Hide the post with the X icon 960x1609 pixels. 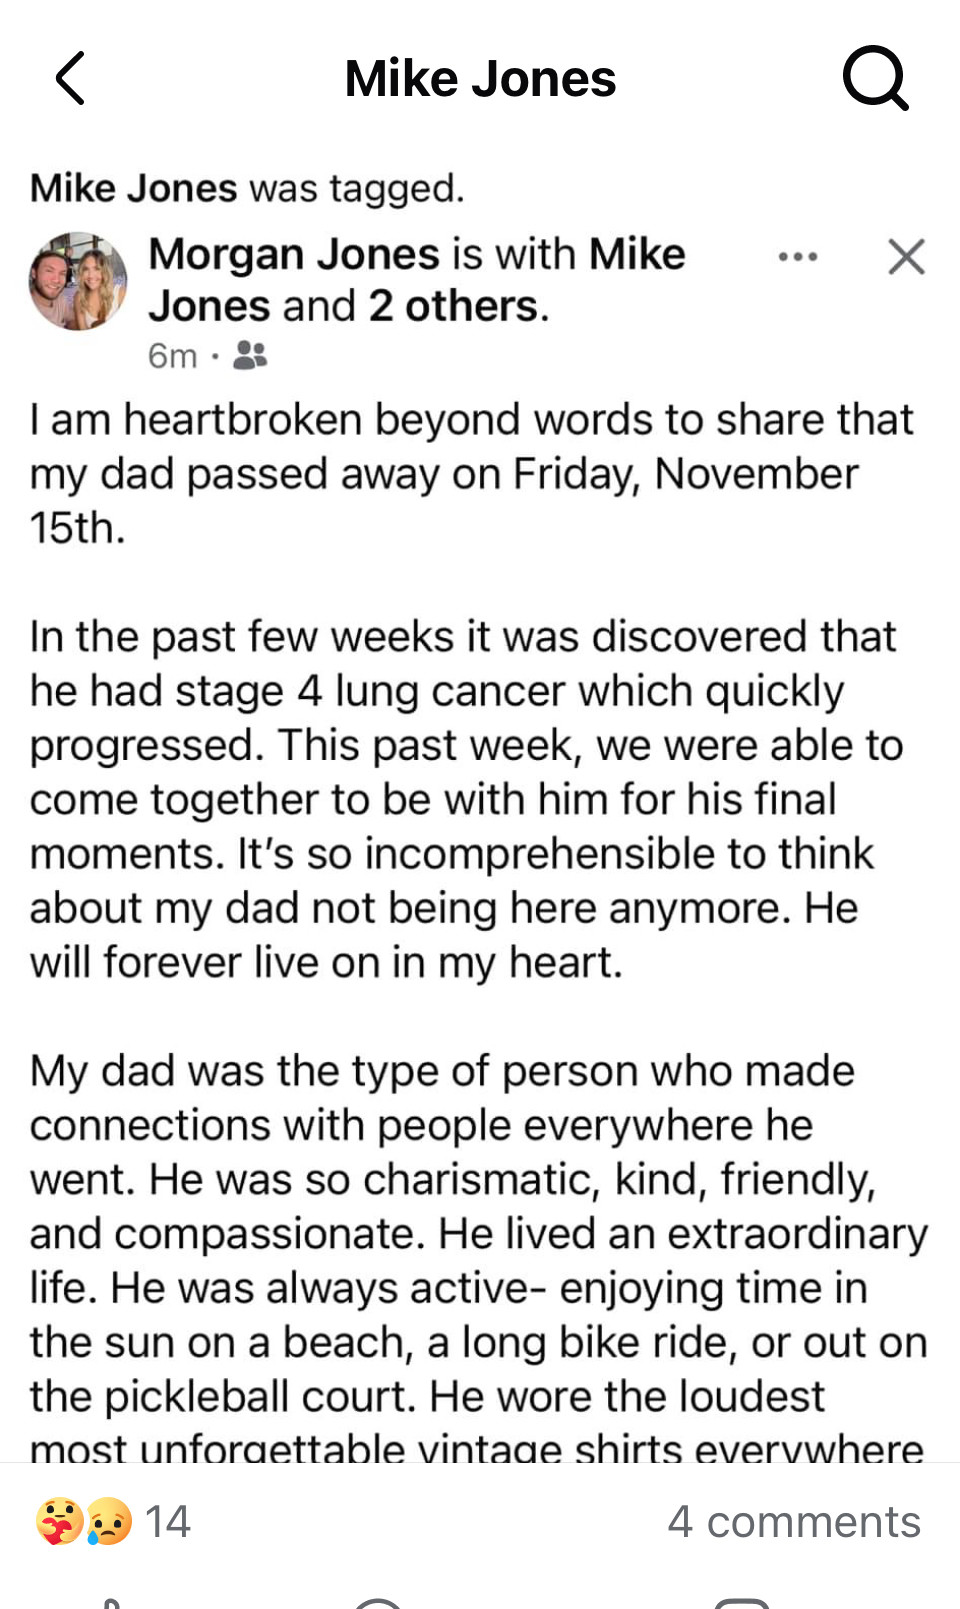(906, 257)
